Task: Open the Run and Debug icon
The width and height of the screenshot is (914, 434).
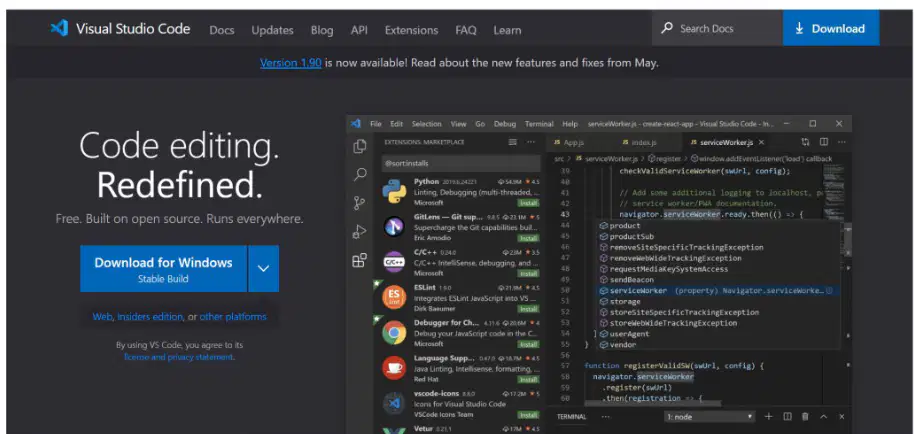Action: click(x=360, y=231)
